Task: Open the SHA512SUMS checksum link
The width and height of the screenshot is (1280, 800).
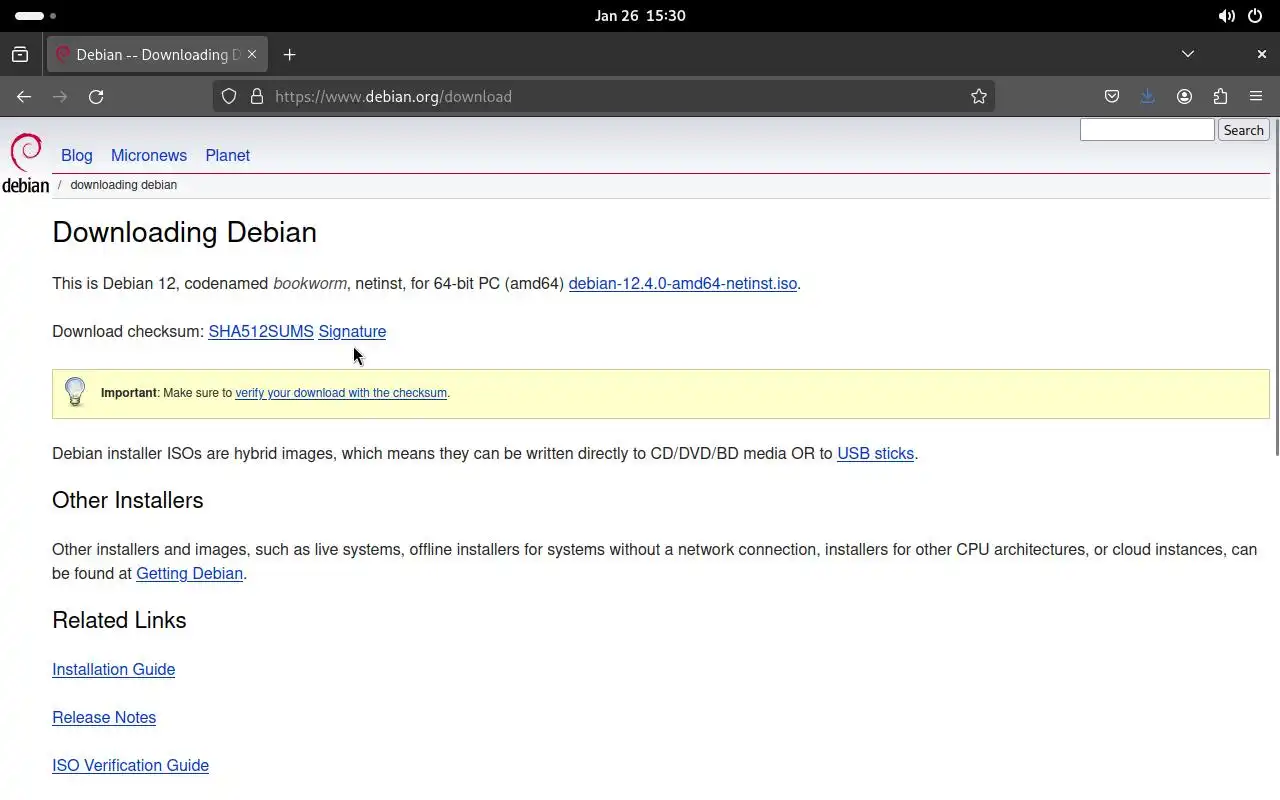Action: tap(261, 332)
